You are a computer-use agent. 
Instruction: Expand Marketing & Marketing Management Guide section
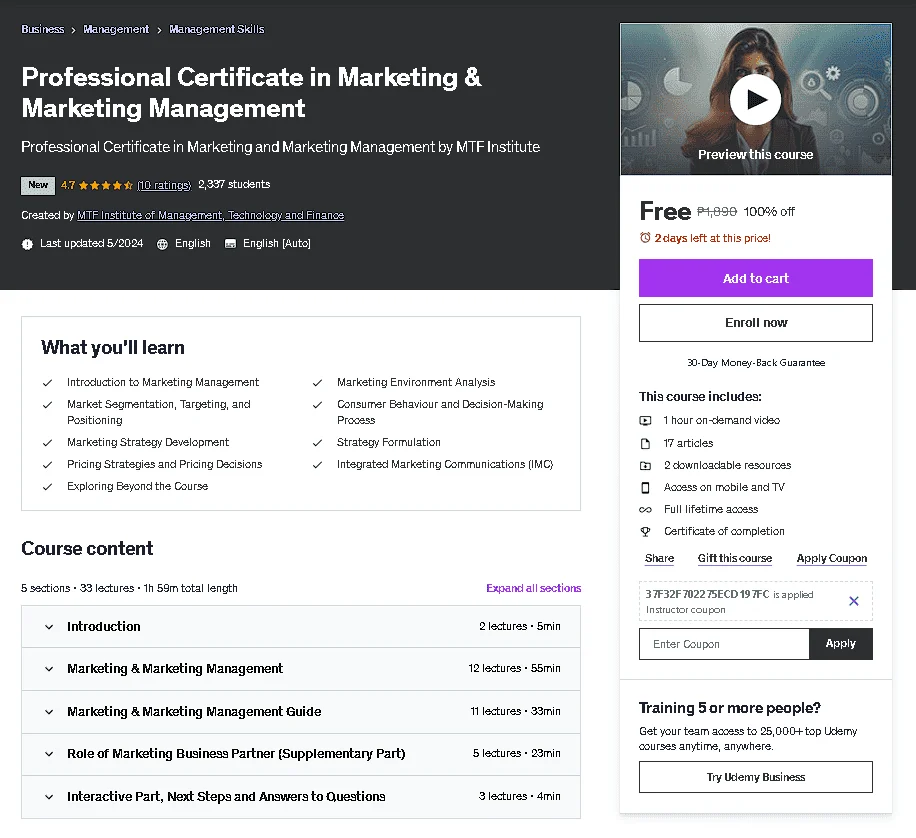click(x=301, y=712)
